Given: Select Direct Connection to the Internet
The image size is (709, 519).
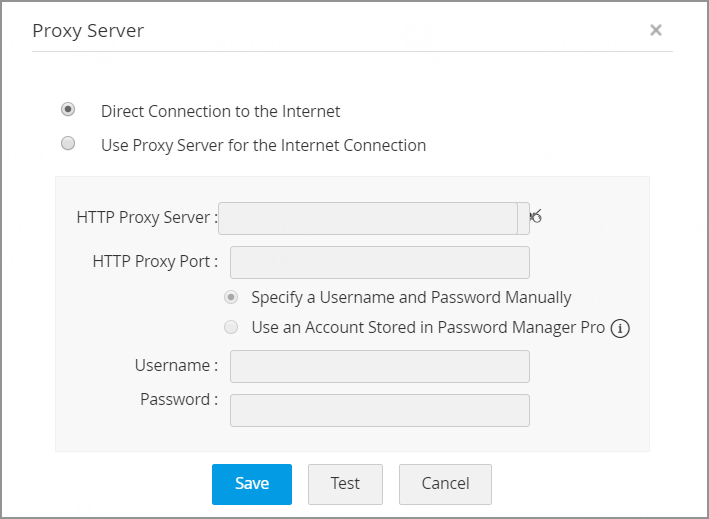Looking at the screenshot, I should (68, 109).
